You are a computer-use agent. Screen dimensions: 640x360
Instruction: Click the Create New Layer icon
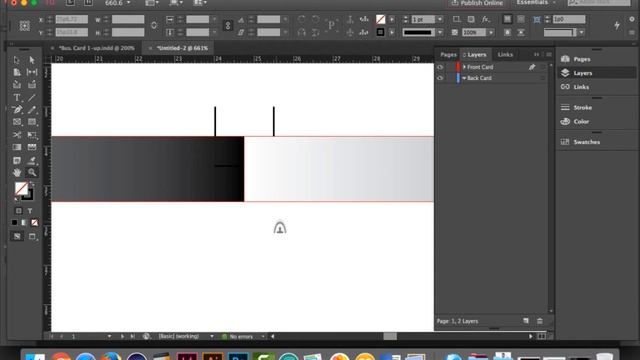[526, 321]
